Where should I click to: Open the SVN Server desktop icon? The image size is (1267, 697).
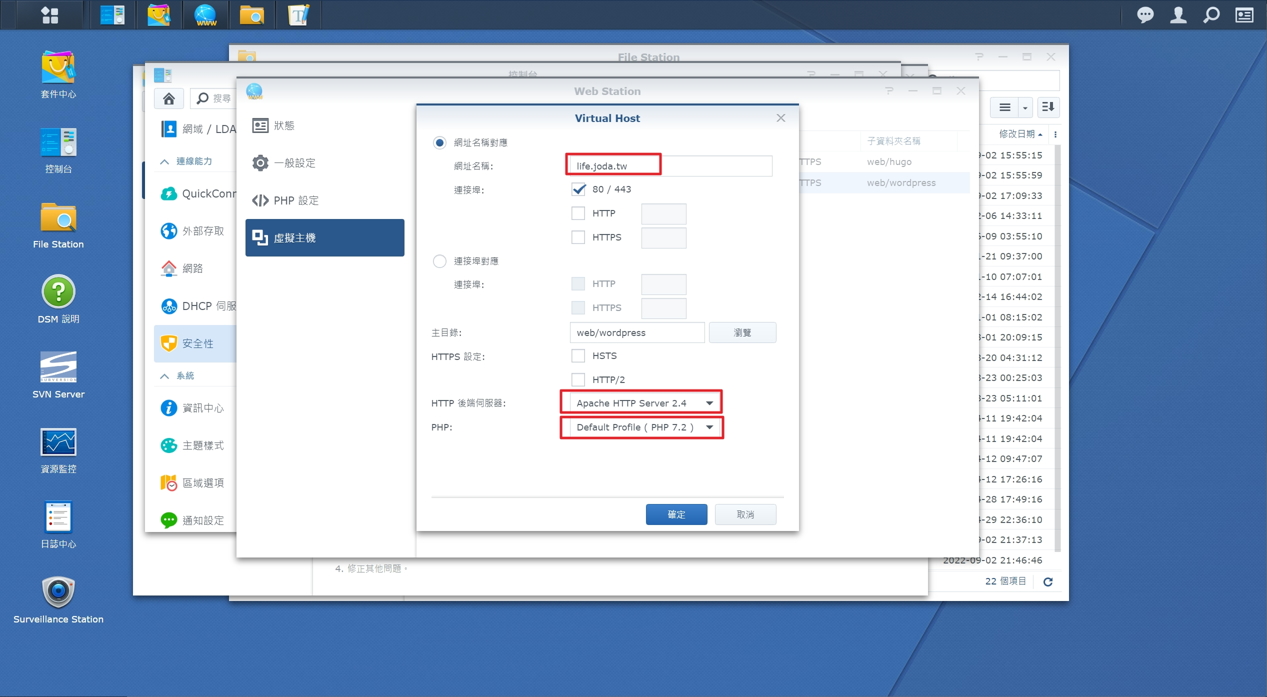click(58, 375)
